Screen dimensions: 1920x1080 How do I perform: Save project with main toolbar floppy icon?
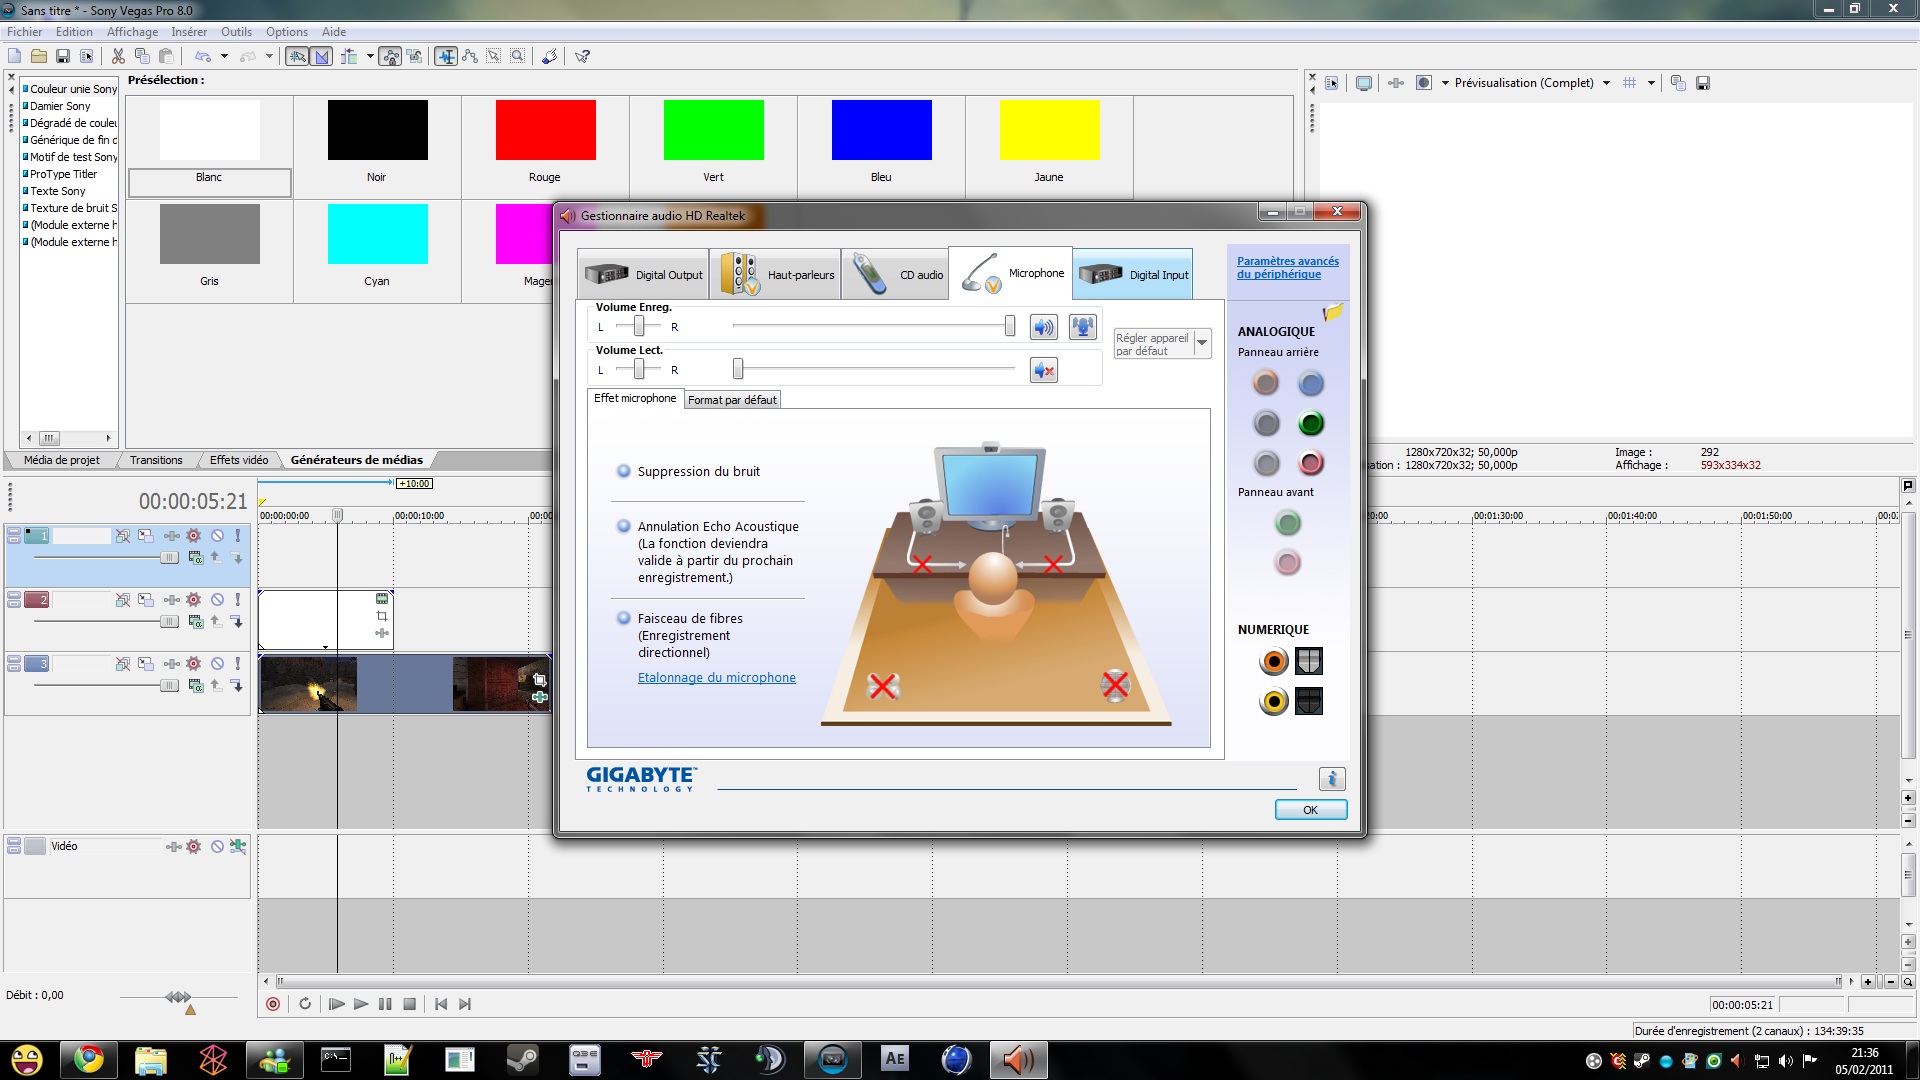[x=63, y=57]
